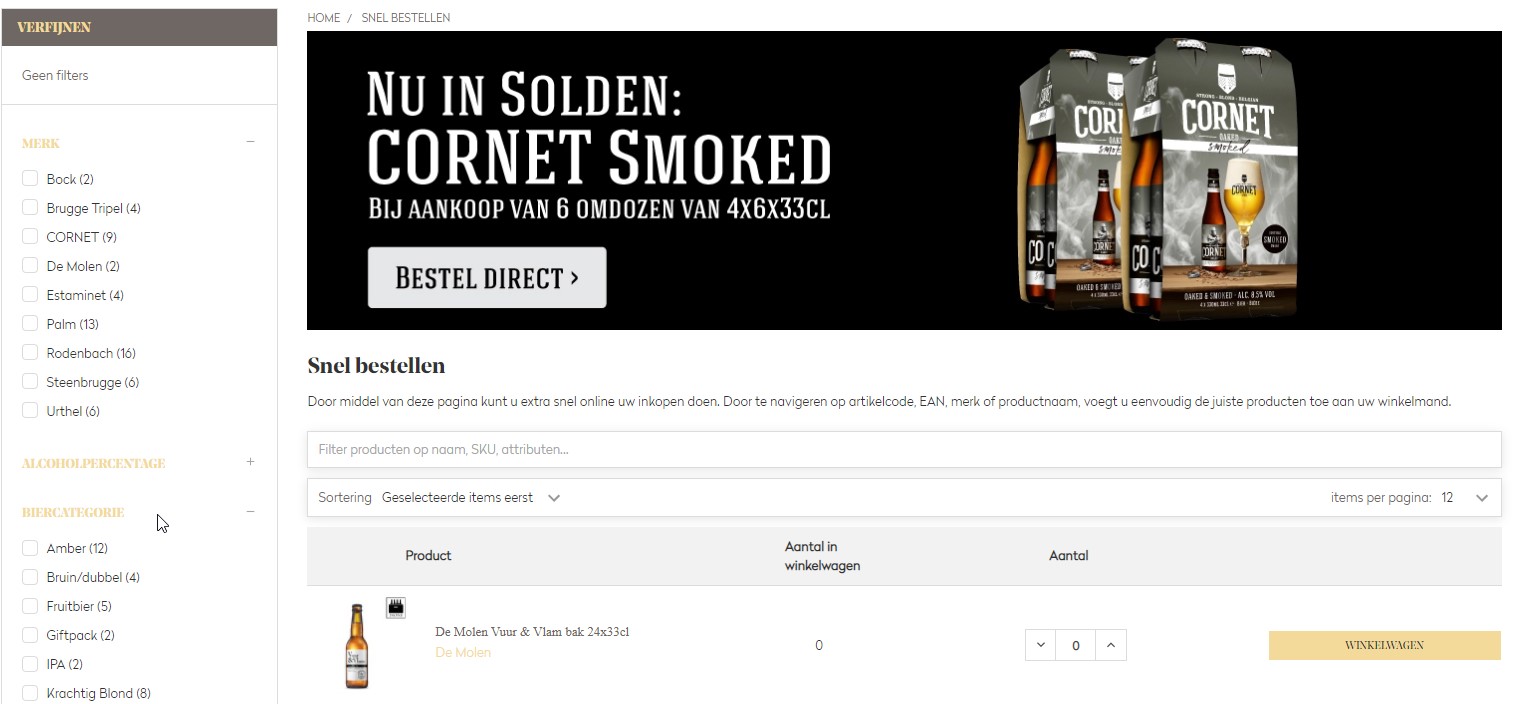Check the Fruitbier category box
The width and height of the screenshot is (1527, 704).
click(x=30, y=606)
